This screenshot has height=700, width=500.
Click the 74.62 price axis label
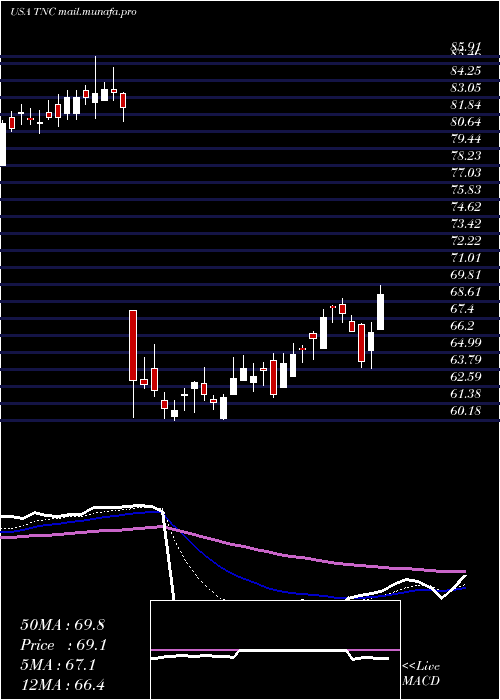tap(466, 207)
